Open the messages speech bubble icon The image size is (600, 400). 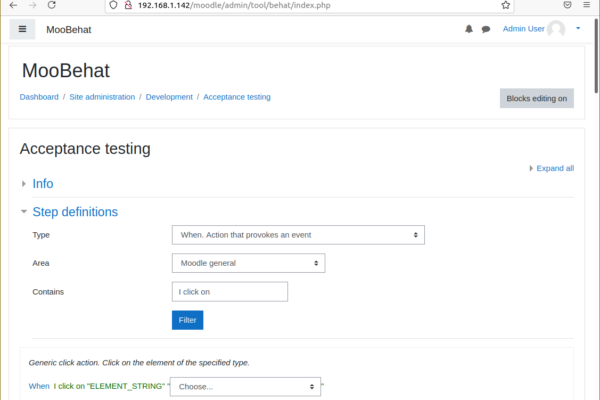point(486,29)
